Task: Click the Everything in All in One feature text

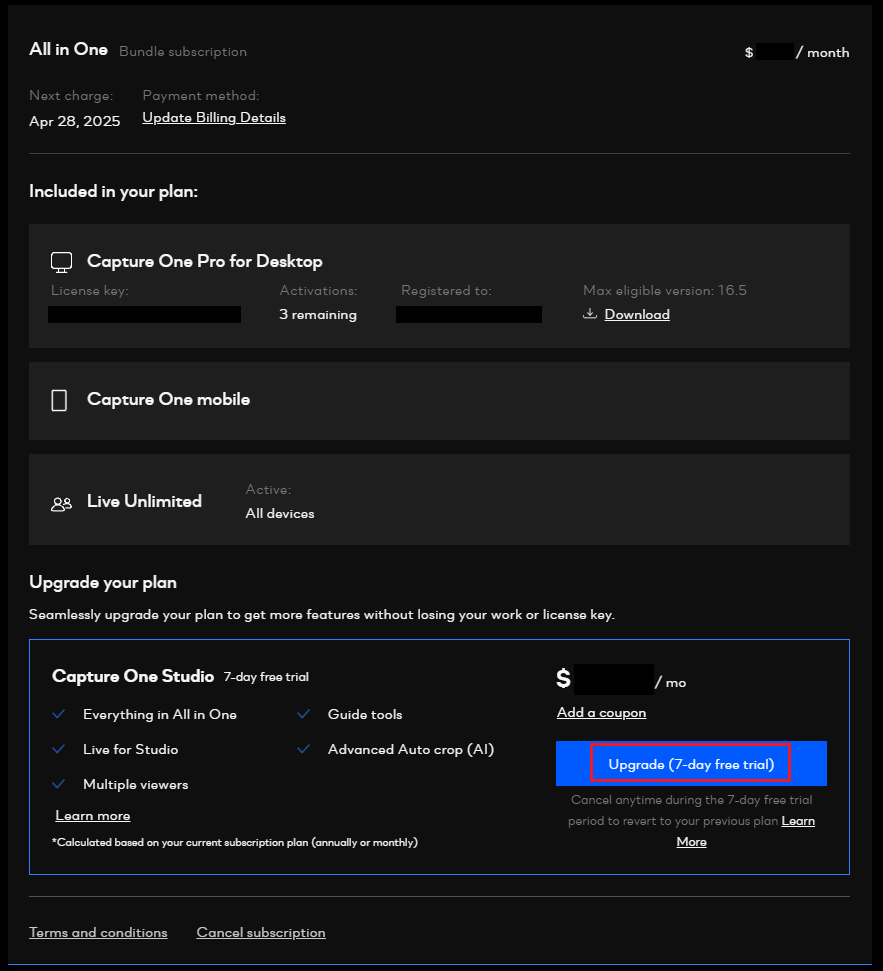Action: pos(160,715)
